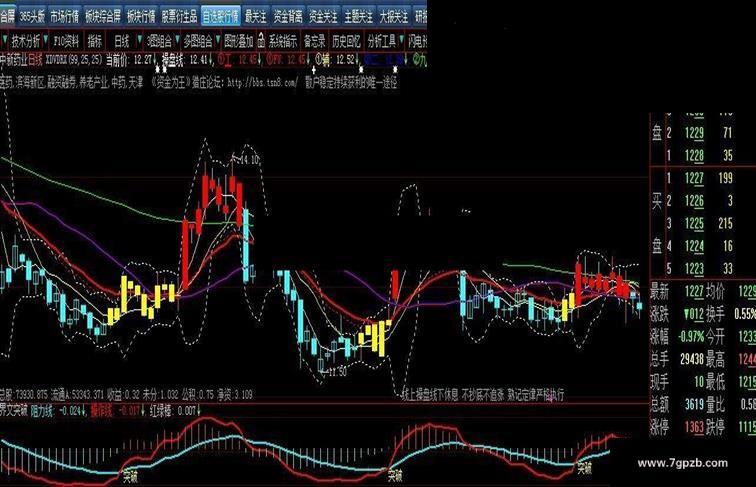Switch to the 大报关注 tab

393,17
